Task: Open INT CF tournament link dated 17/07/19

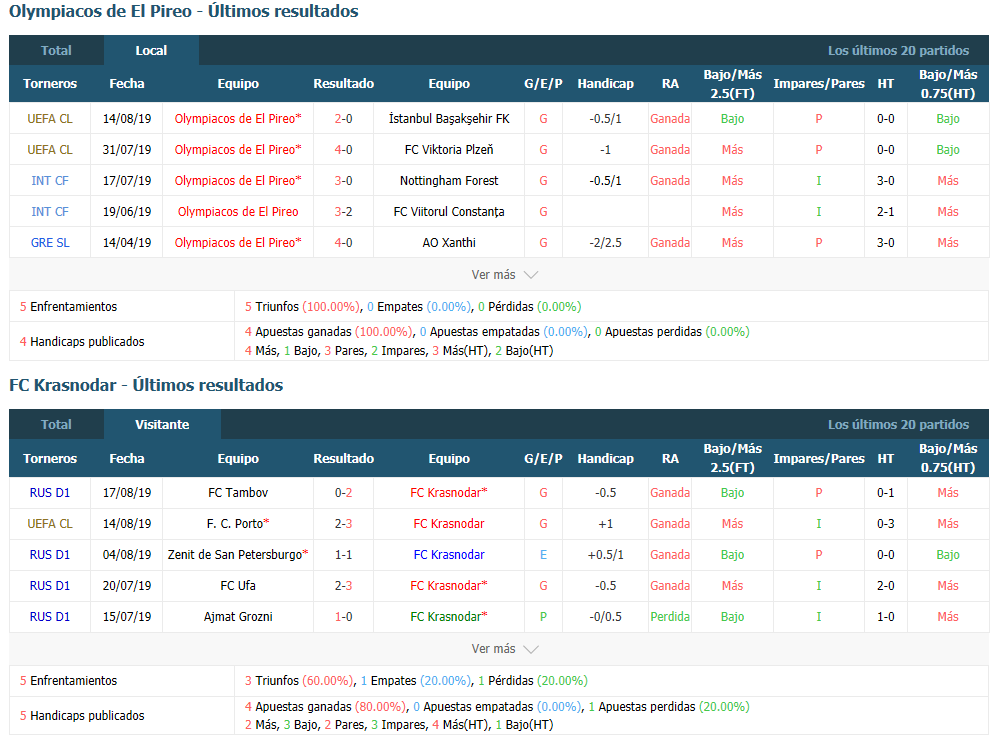Action: [x=50, y=181]
